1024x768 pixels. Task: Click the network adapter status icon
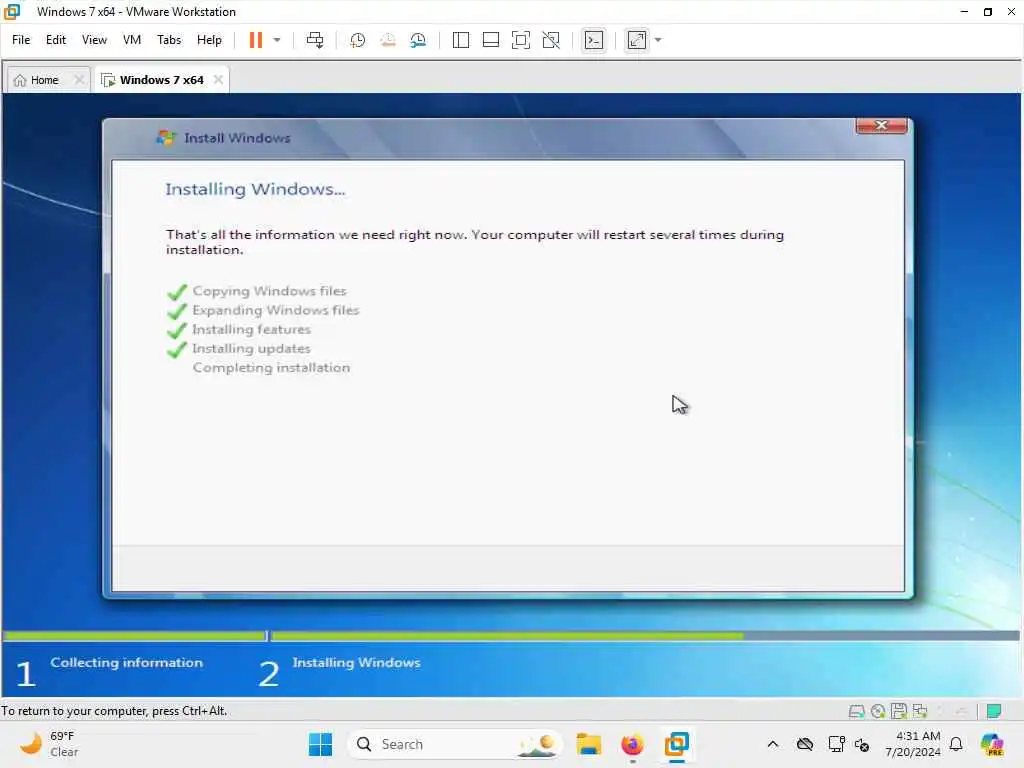pyautogui.click(x=920, y=711)
